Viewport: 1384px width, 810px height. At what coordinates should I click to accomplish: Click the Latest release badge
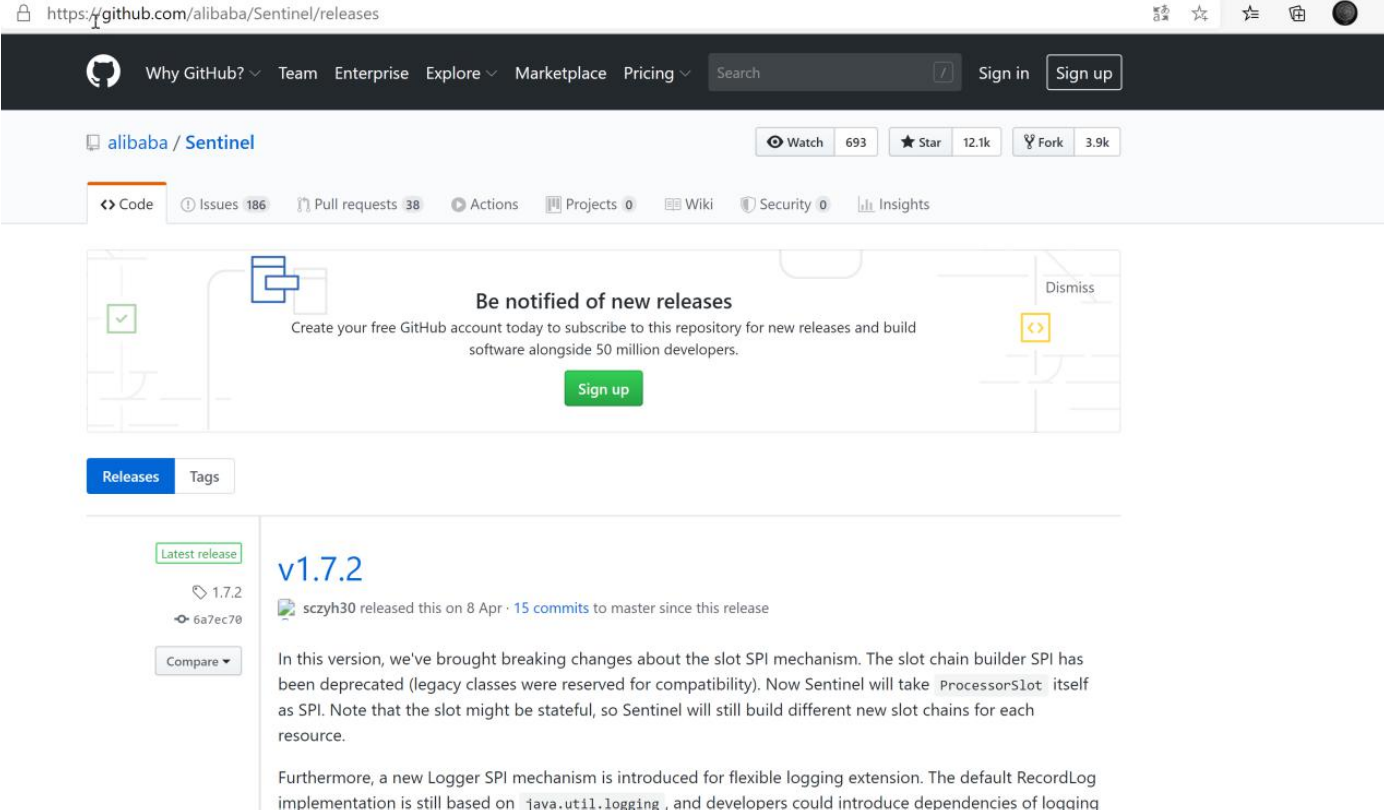point(199,554)
